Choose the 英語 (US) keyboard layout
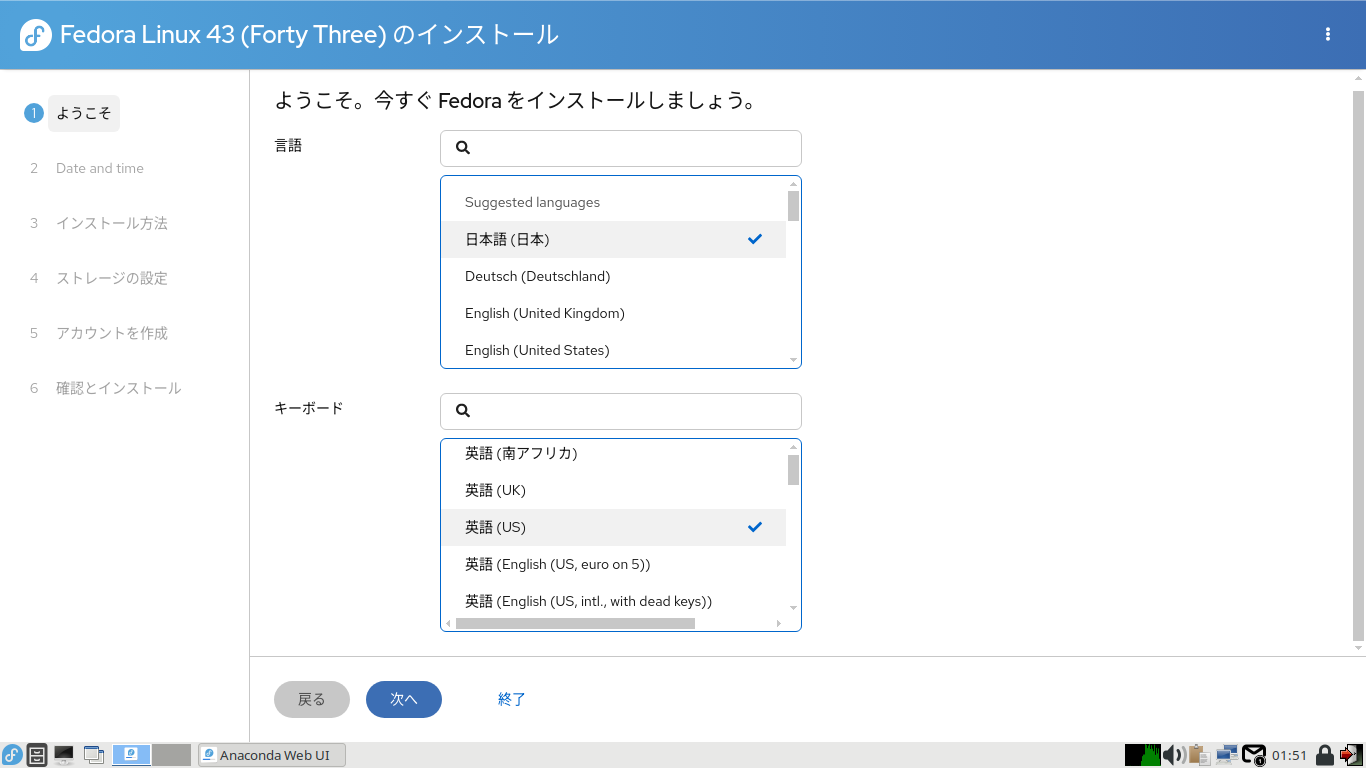This screenshot has width=1366, height=768. click(x=614, y=527)
